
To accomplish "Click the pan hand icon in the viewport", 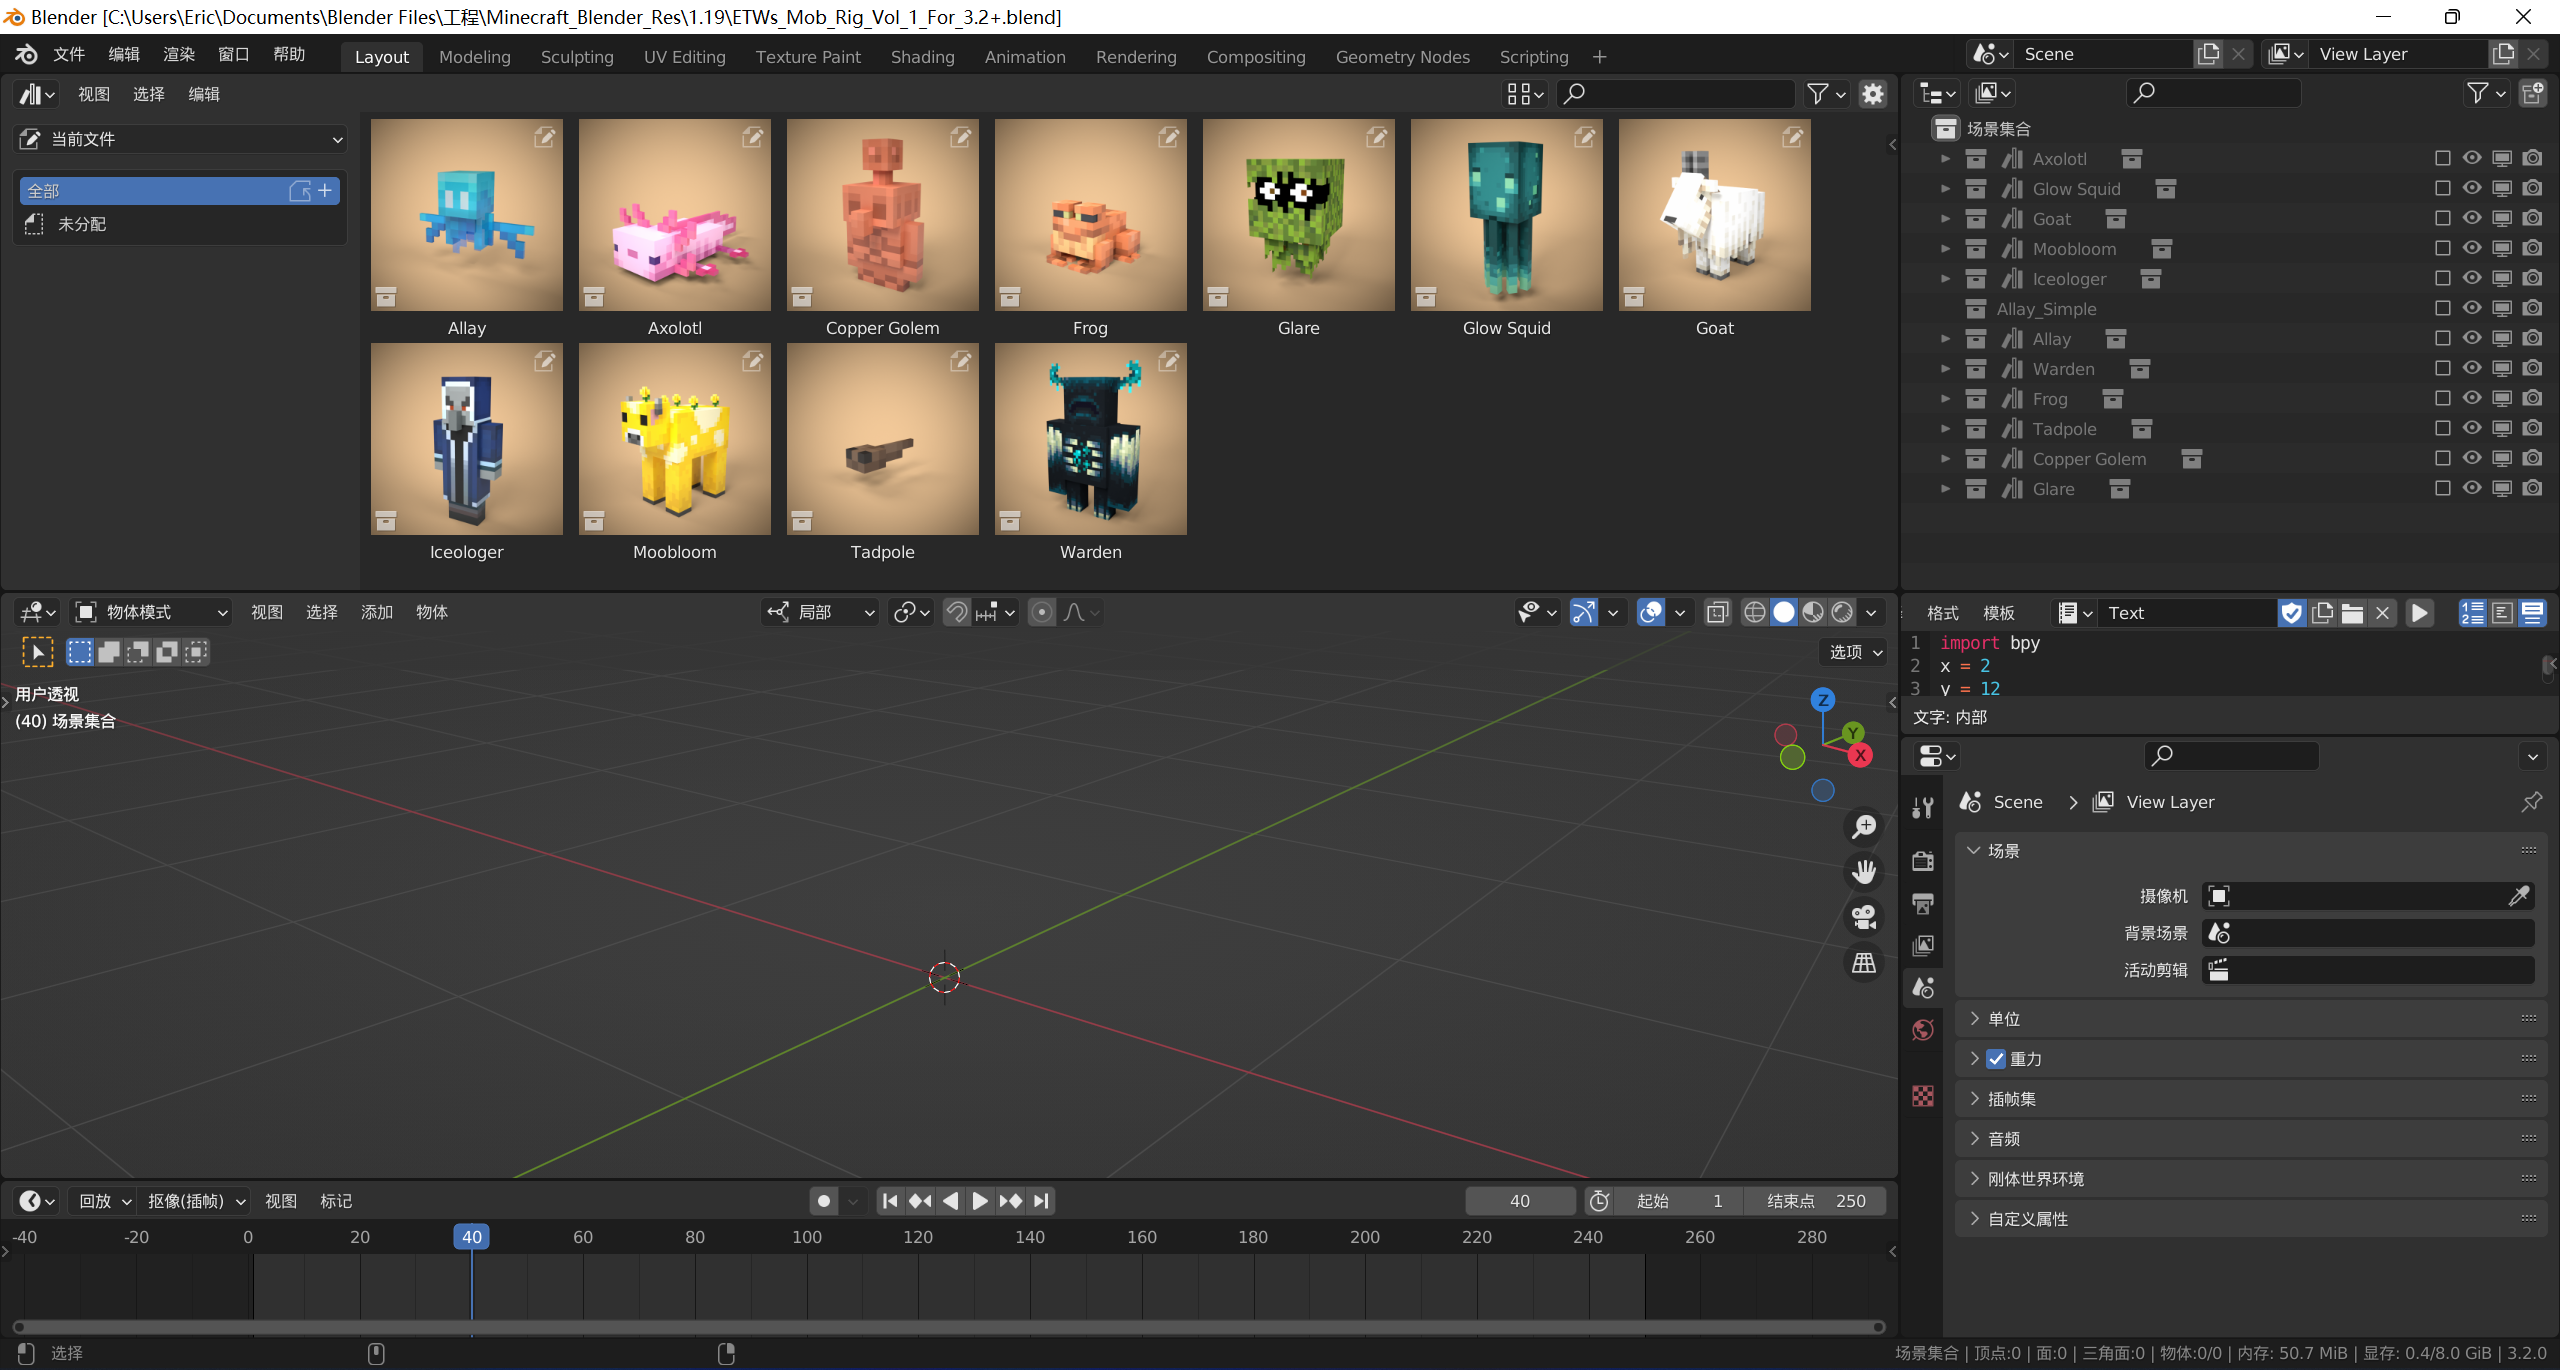I will 1864,872.
